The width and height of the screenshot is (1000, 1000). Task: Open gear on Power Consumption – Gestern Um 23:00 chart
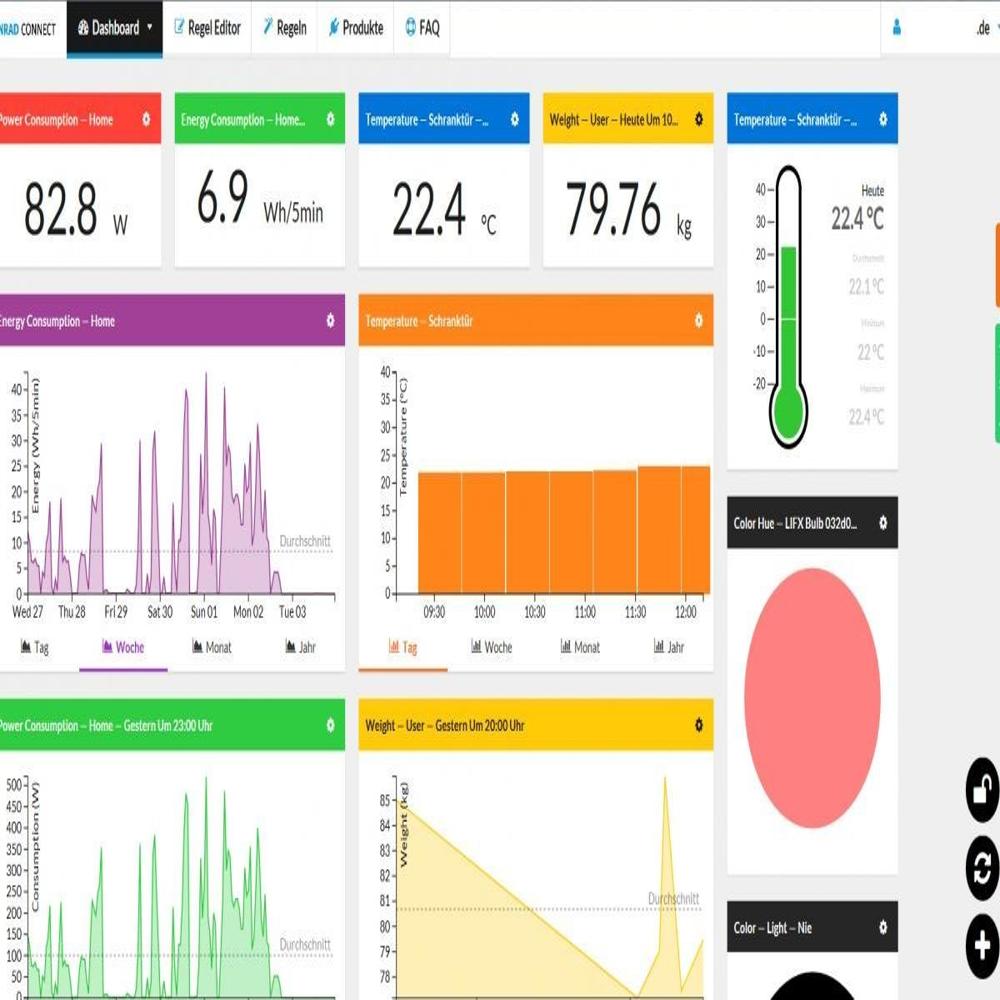(330, 724)
